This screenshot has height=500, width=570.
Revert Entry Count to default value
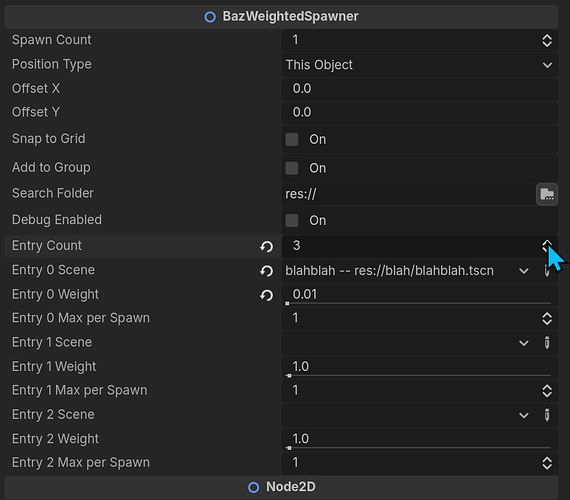click(266, 247)
